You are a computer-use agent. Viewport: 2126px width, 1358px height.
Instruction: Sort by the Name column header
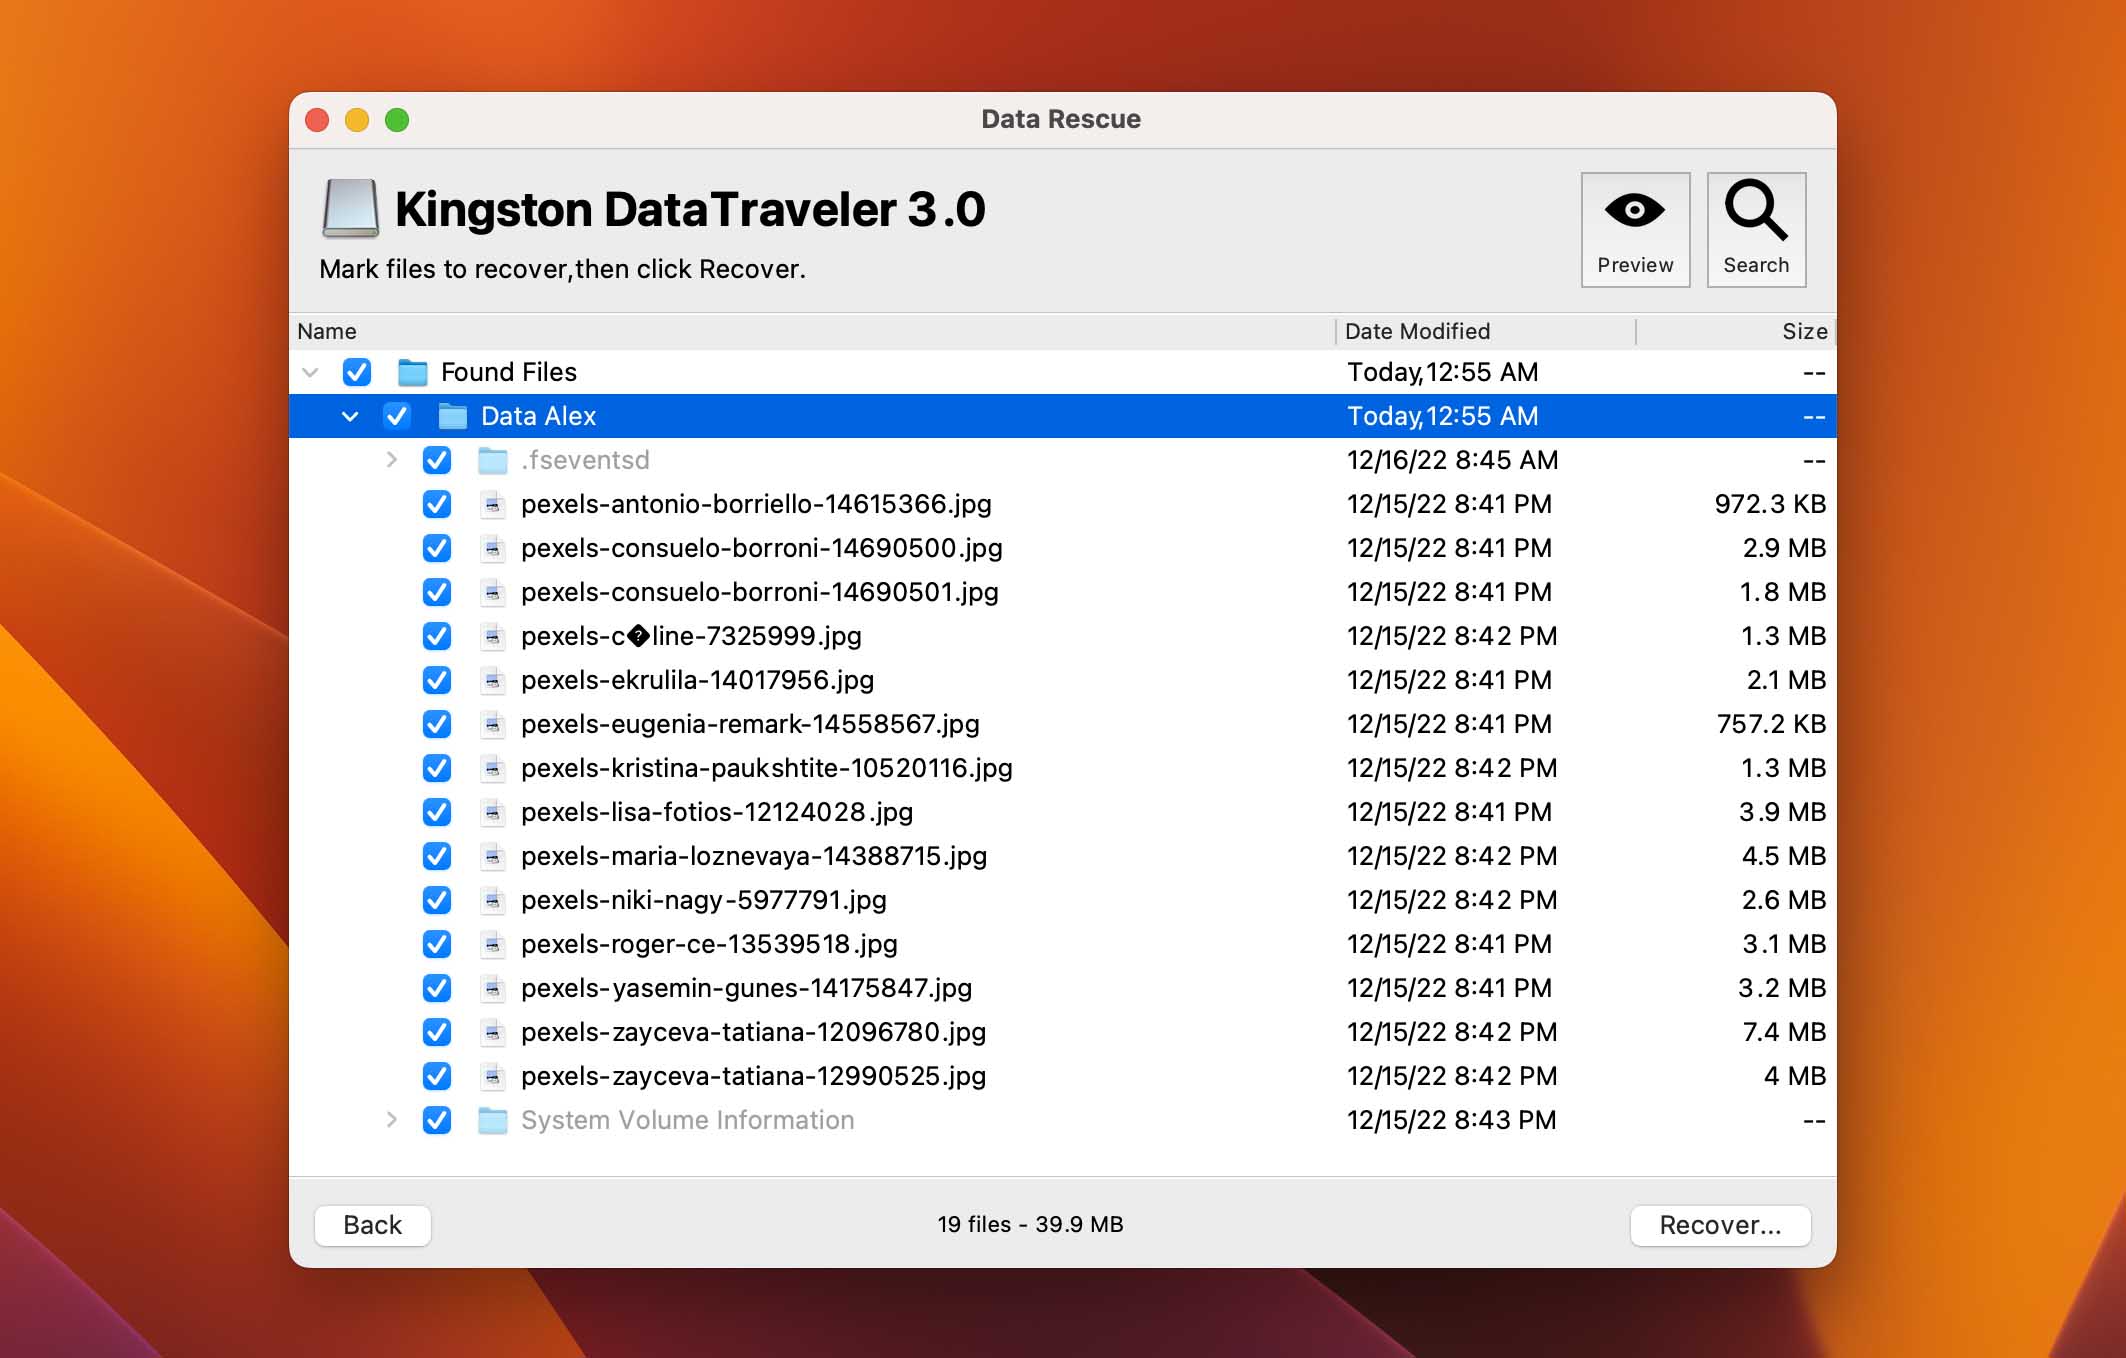click(x=812, y=332)
